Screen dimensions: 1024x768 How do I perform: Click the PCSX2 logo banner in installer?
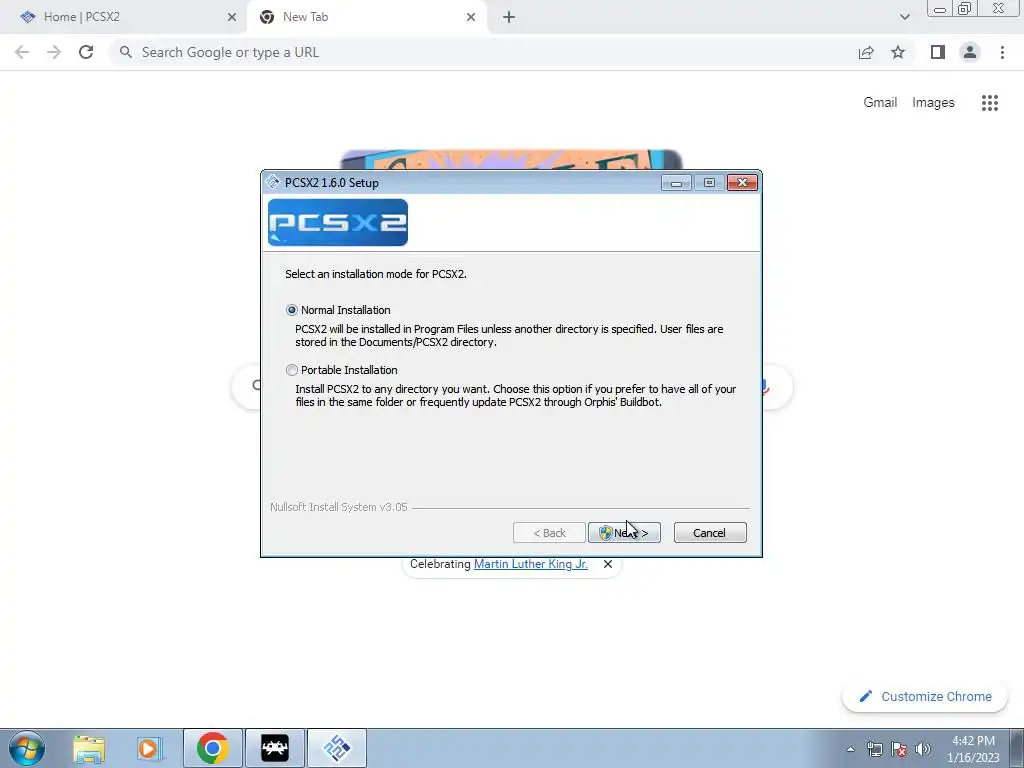[338, 223]
